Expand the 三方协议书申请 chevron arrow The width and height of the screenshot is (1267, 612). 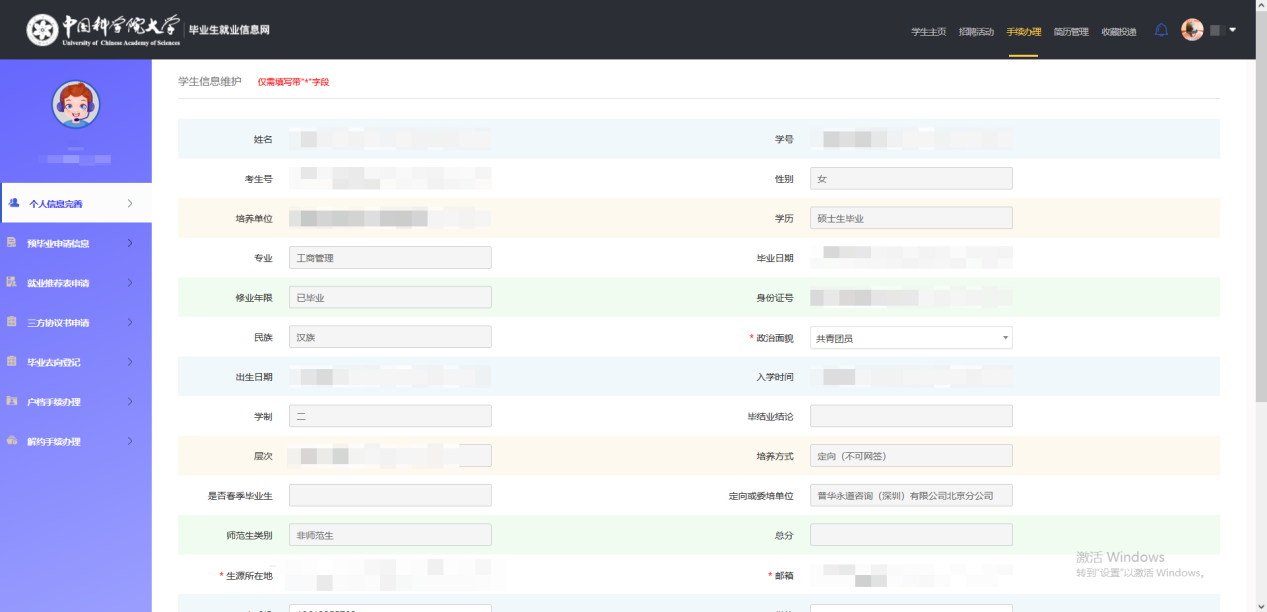click(130, 322)
